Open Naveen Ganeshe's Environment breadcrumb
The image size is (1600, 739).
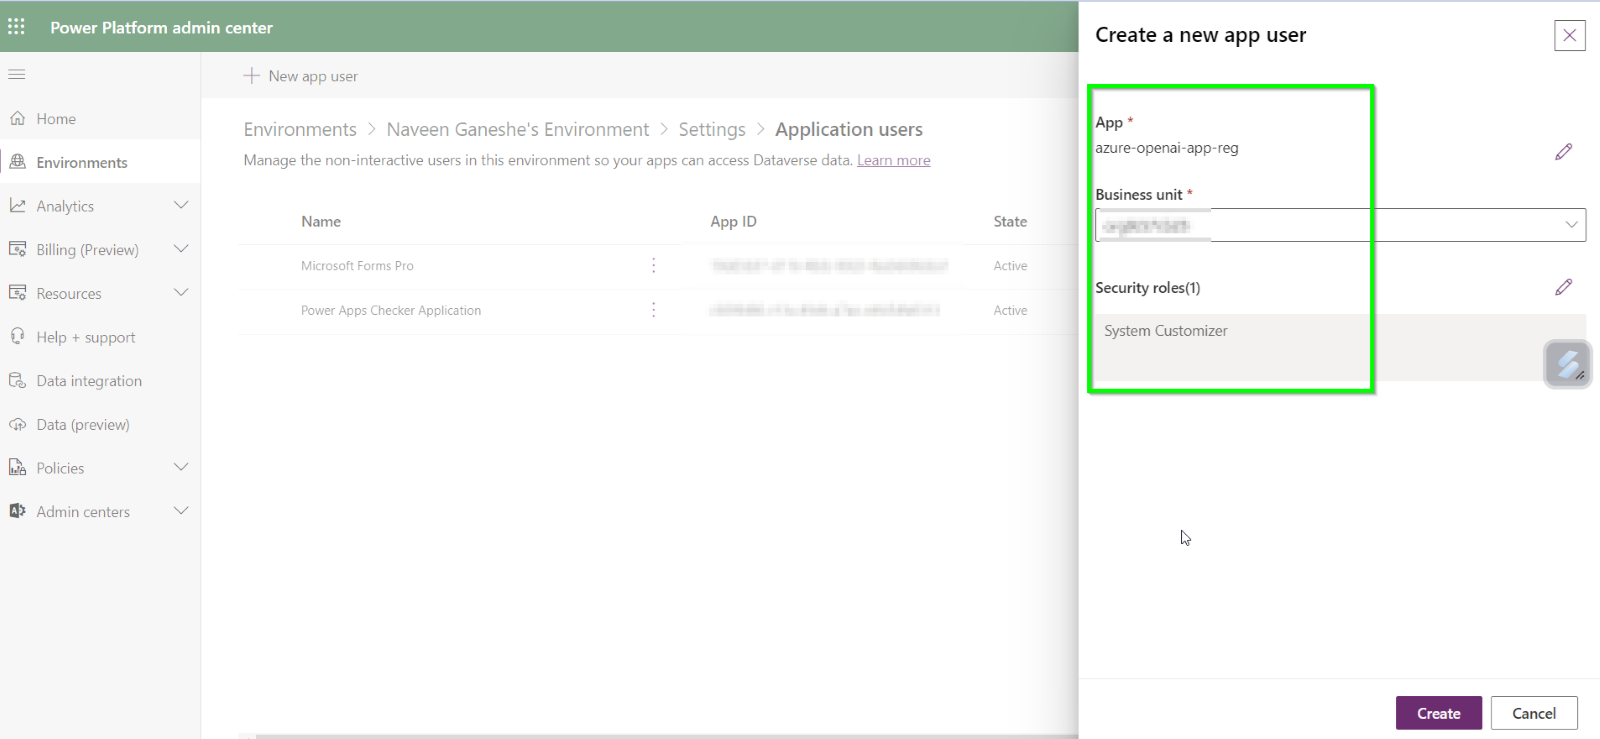[x=518, y=129]
